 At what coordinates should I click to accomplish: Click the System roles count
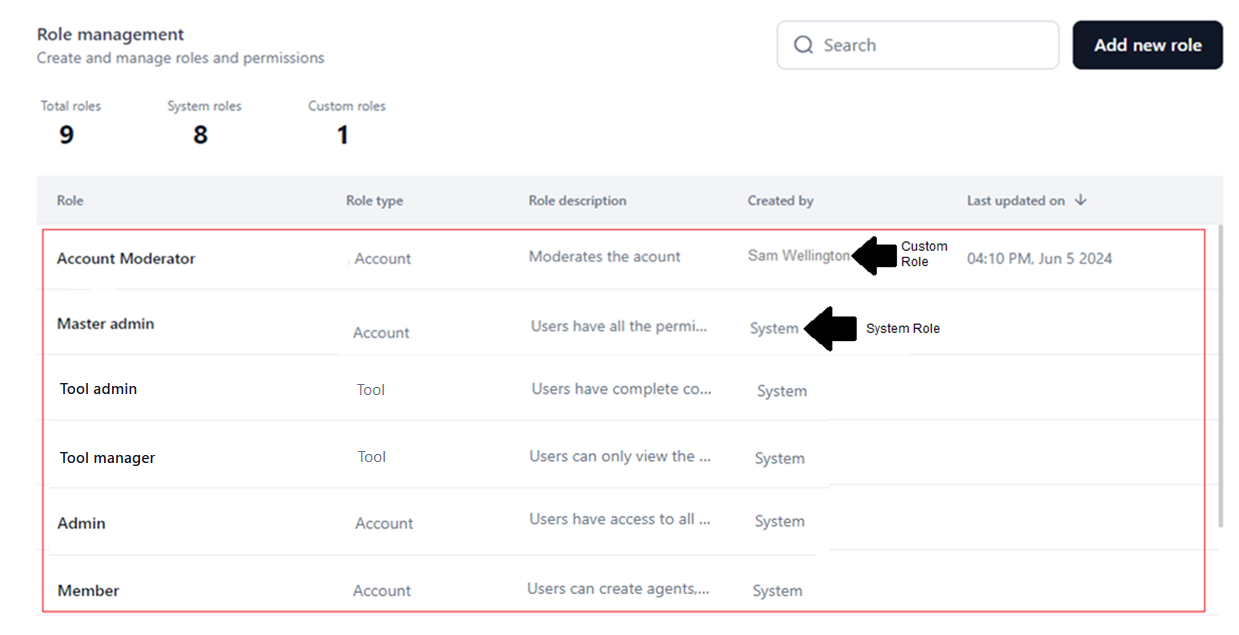200,135
